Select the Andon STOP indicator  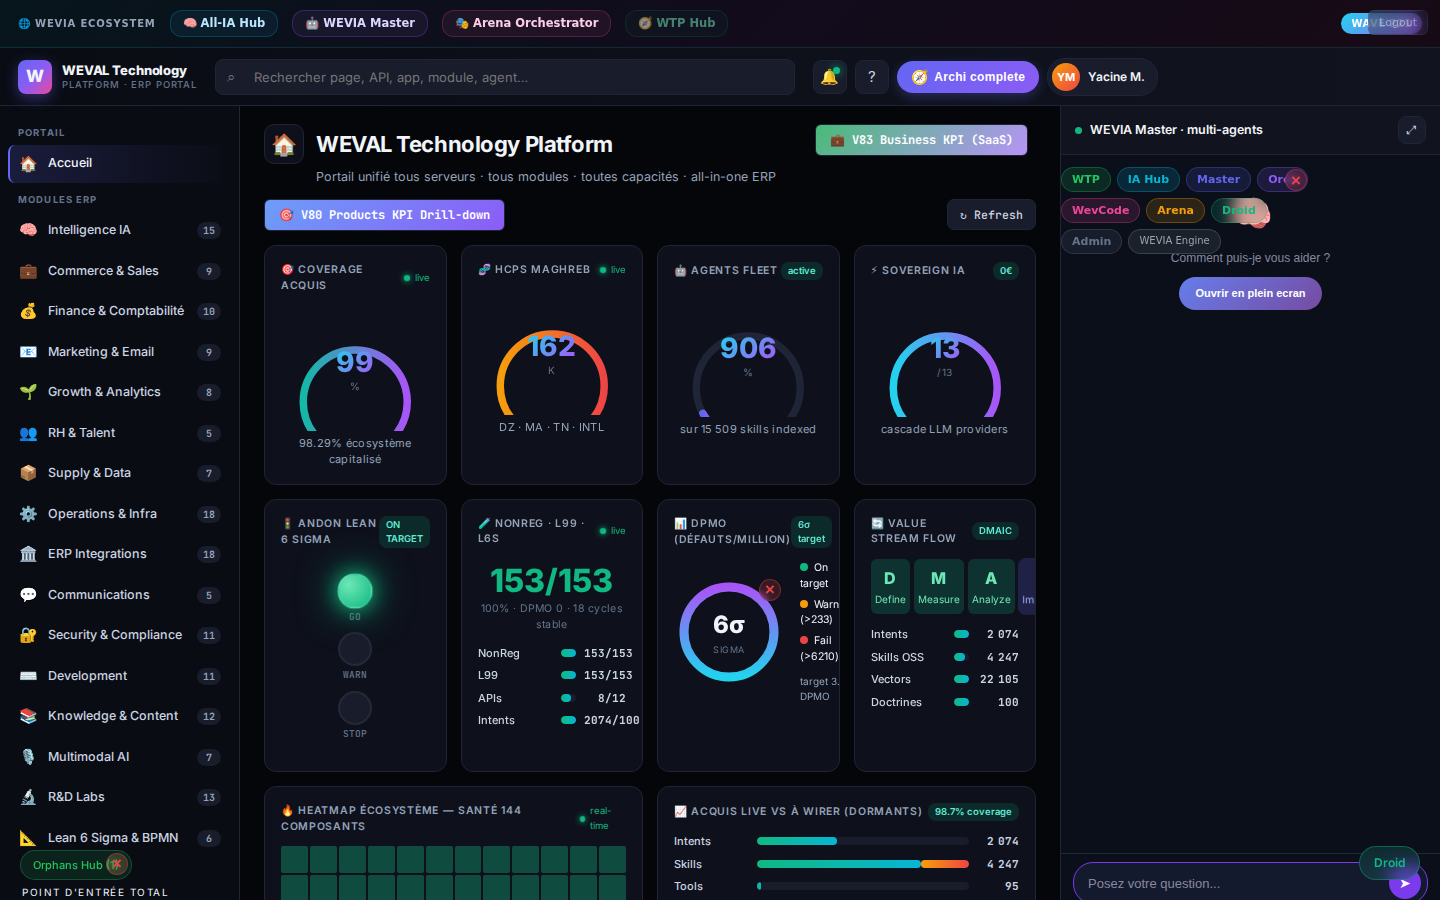point(355,709)
